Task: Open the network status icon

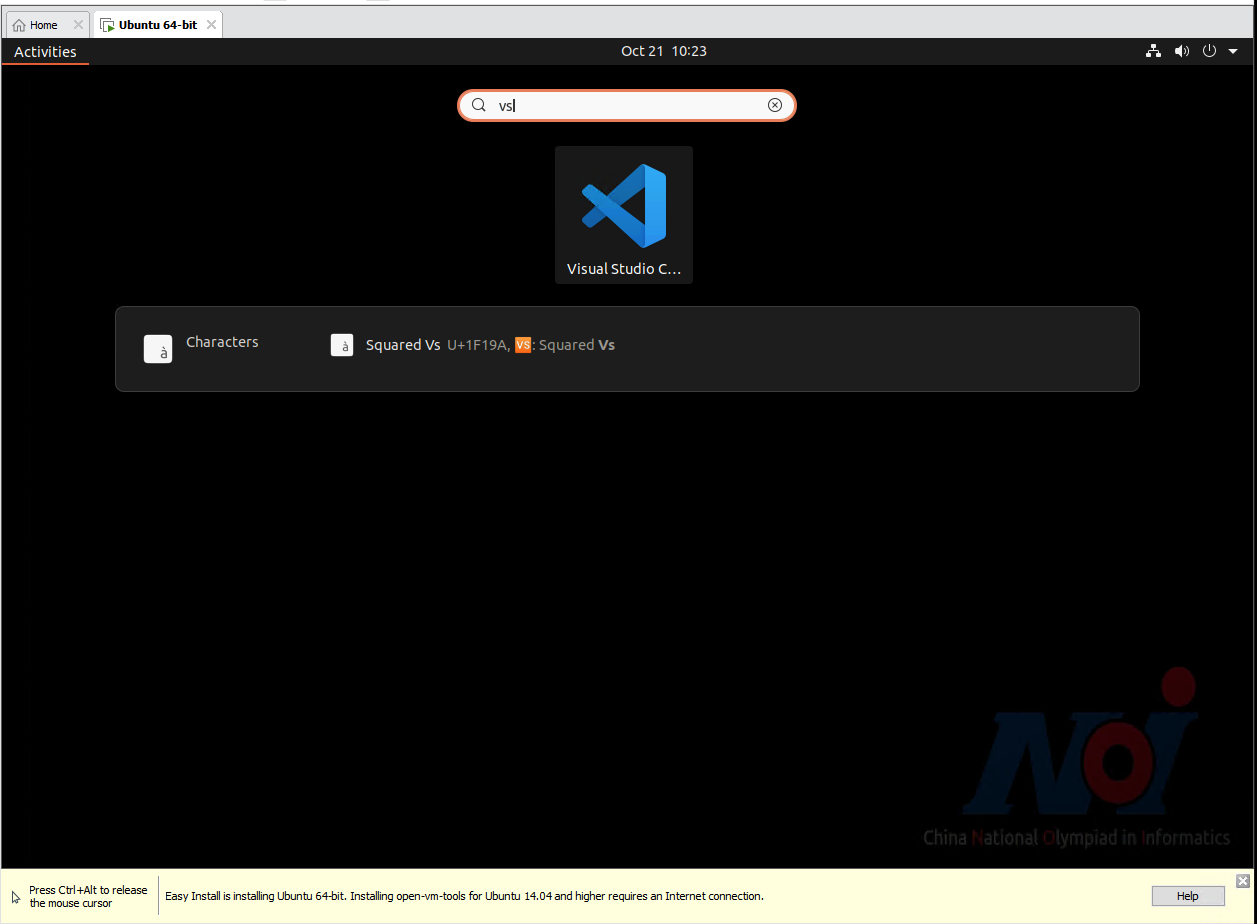Action: 1153,51
